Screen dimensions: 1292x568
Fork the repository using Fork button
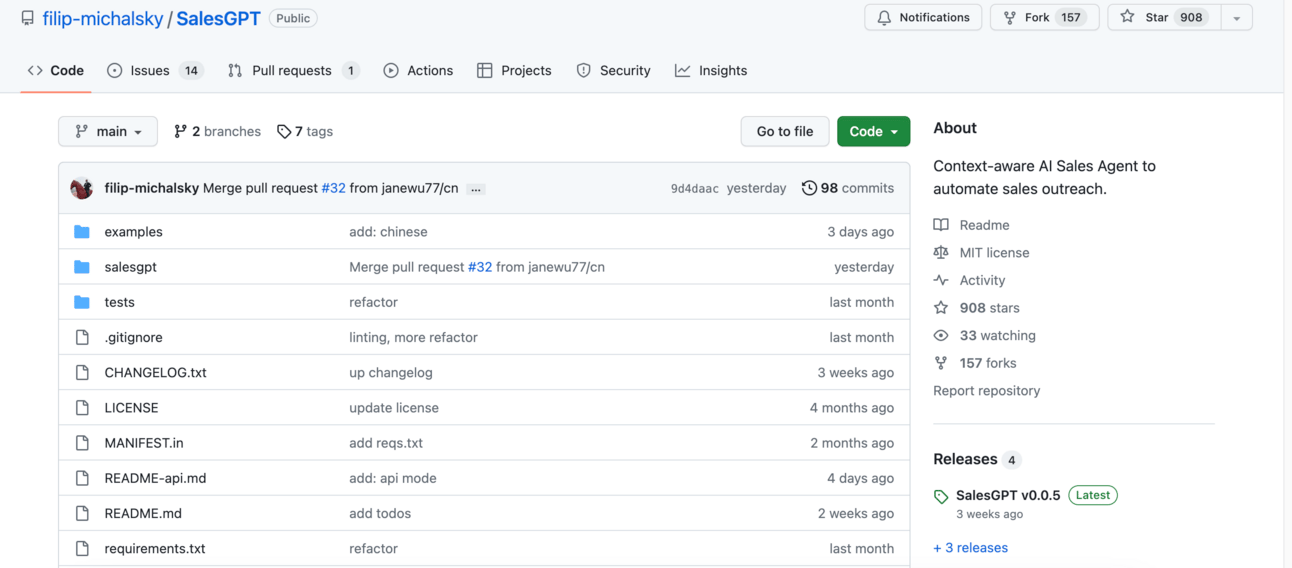pyautogui.click(x=1036, y=18)
